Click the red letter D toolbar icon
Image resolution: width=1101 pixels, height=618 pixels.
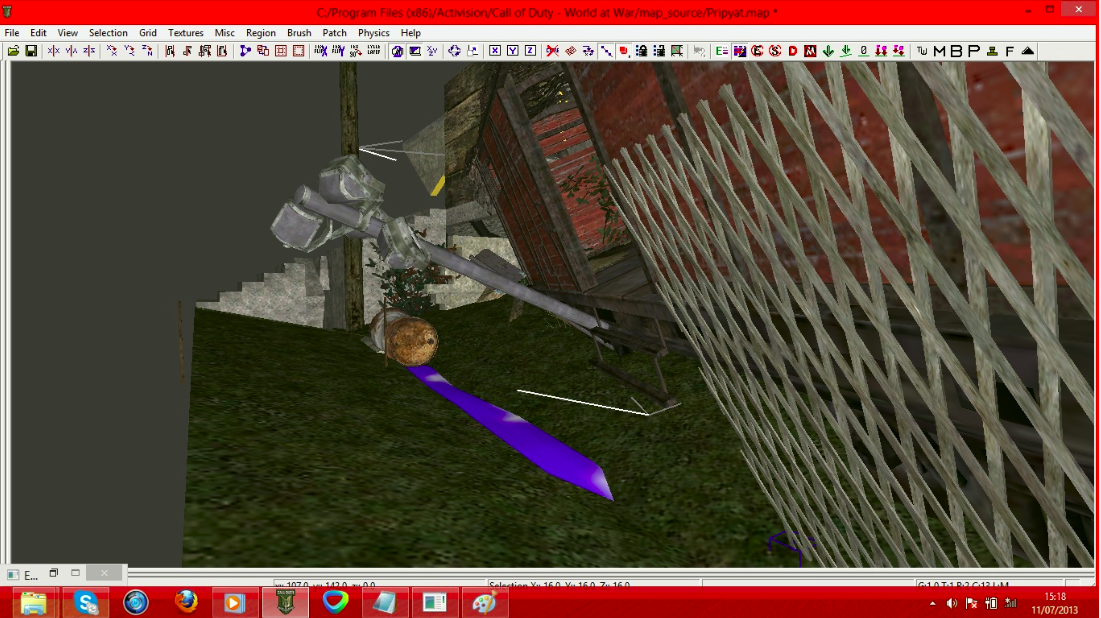pos(793,51)
